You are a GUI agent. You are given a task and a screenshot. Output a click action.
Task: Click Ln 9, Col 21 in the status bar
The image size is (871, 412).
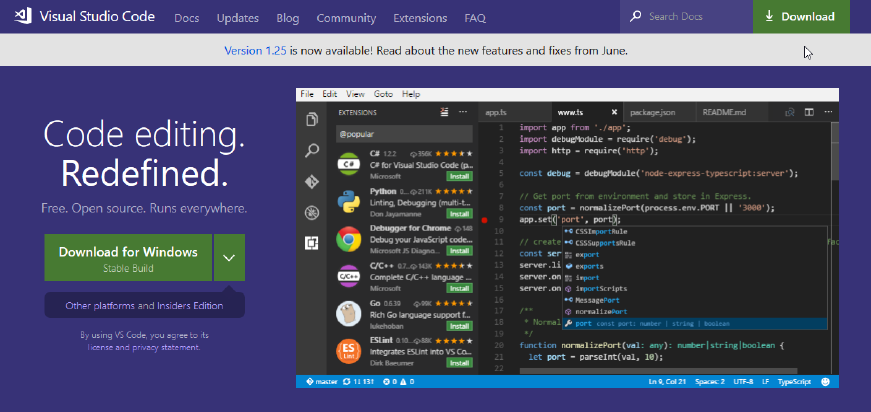click(668, 381)
